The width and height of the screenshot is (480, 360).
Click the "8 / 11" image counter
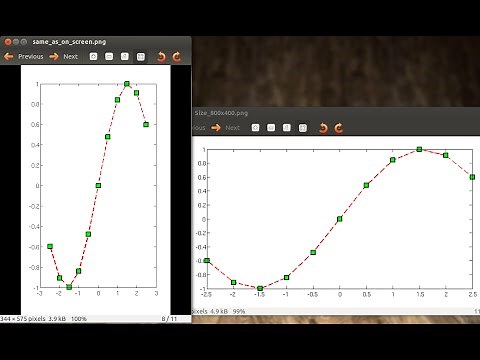[169, 319]
